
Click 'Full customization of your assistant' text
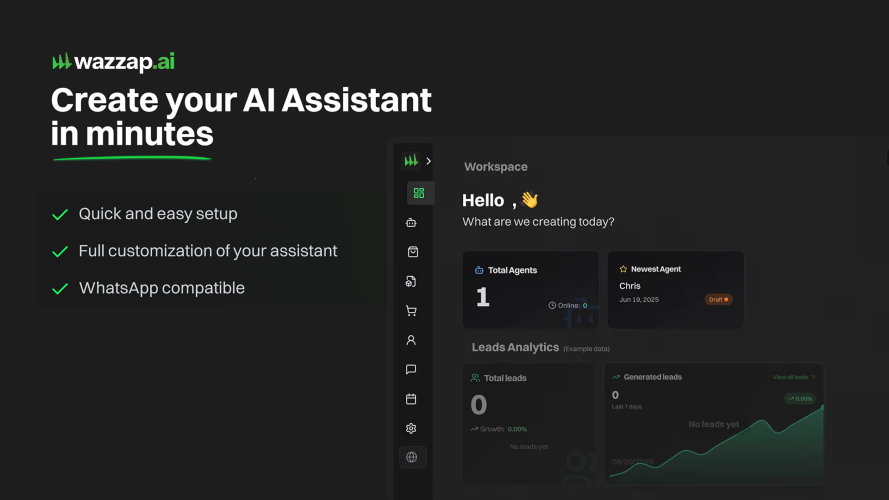[x=208, y=251]
